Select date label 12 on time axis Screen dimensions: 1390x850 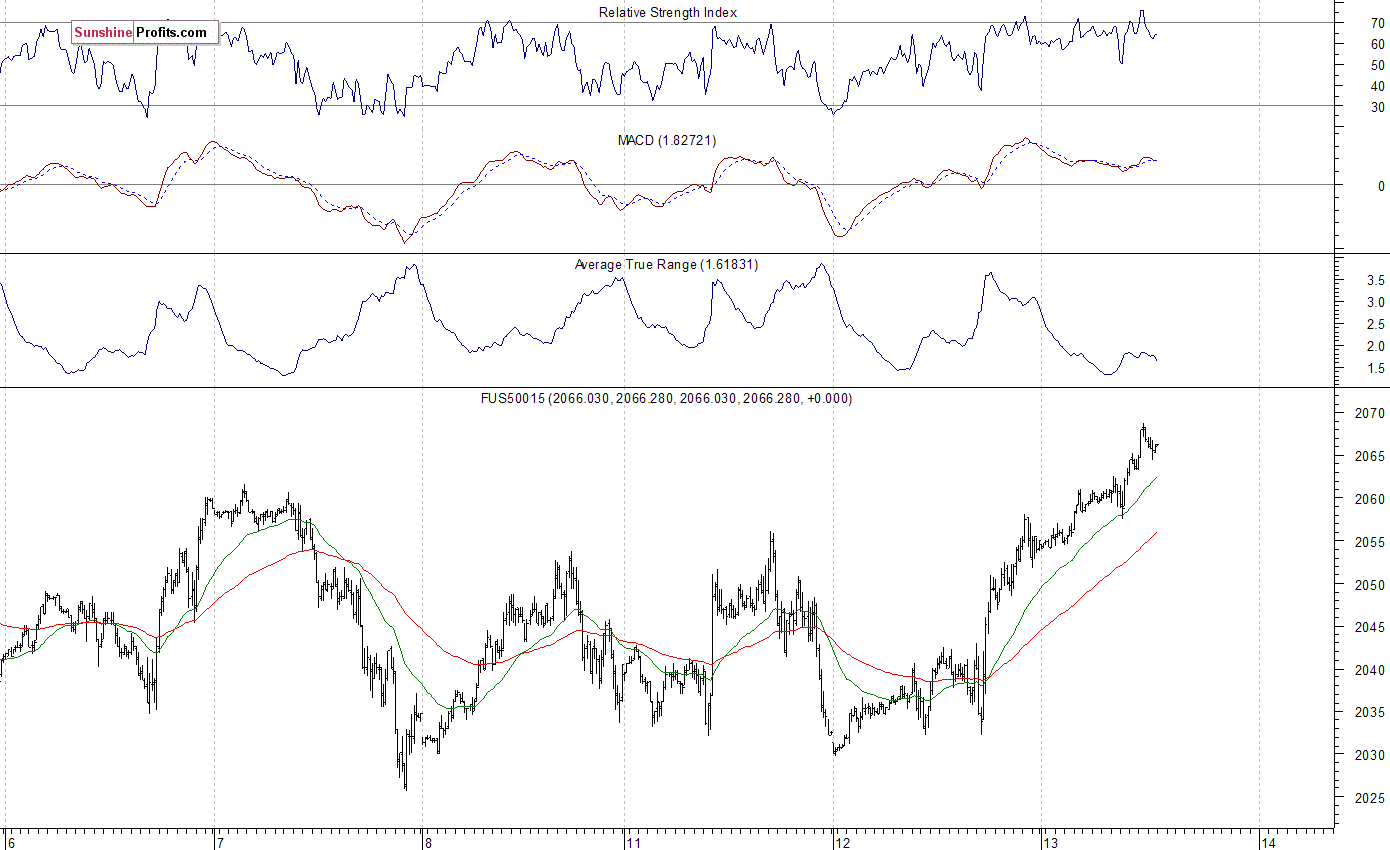pos(842,842)
